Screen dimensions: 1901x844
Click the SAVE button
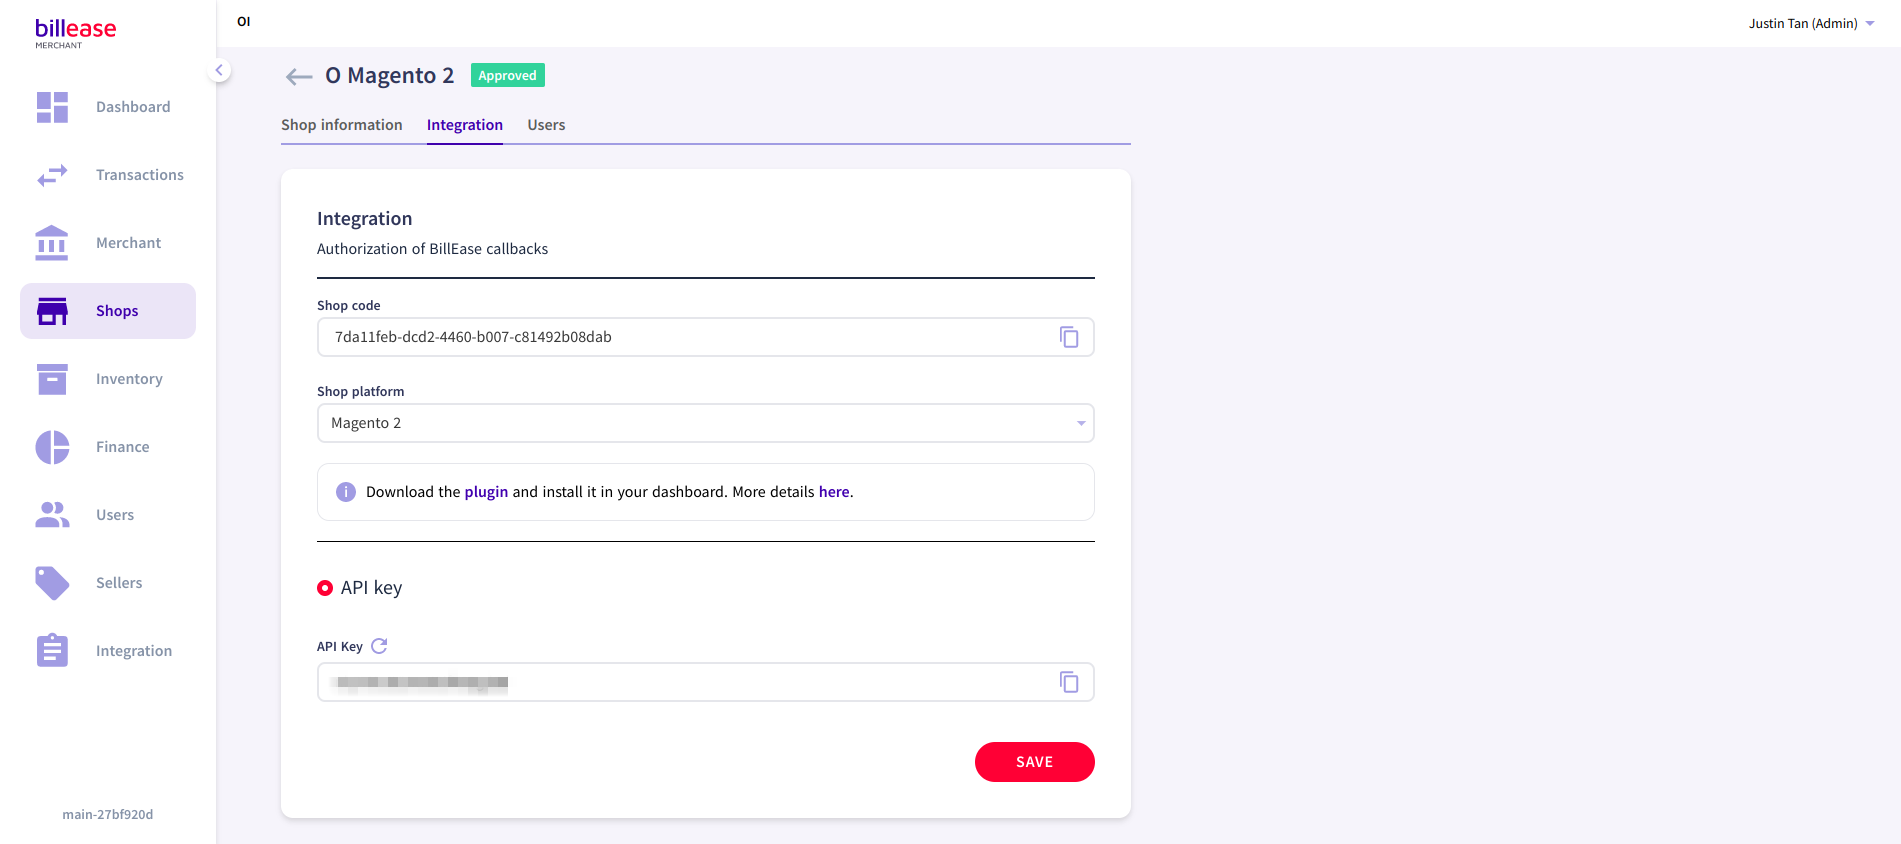pos(1035,762)
